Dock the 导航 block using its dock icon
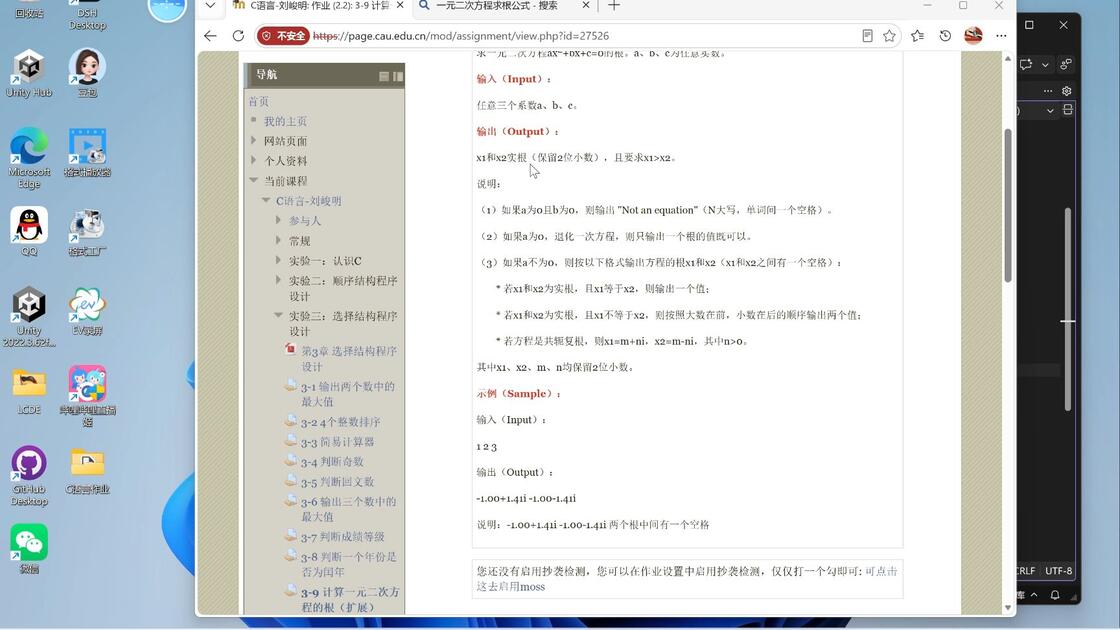Viewport: 1120px width, 630px height. point(398,76)
